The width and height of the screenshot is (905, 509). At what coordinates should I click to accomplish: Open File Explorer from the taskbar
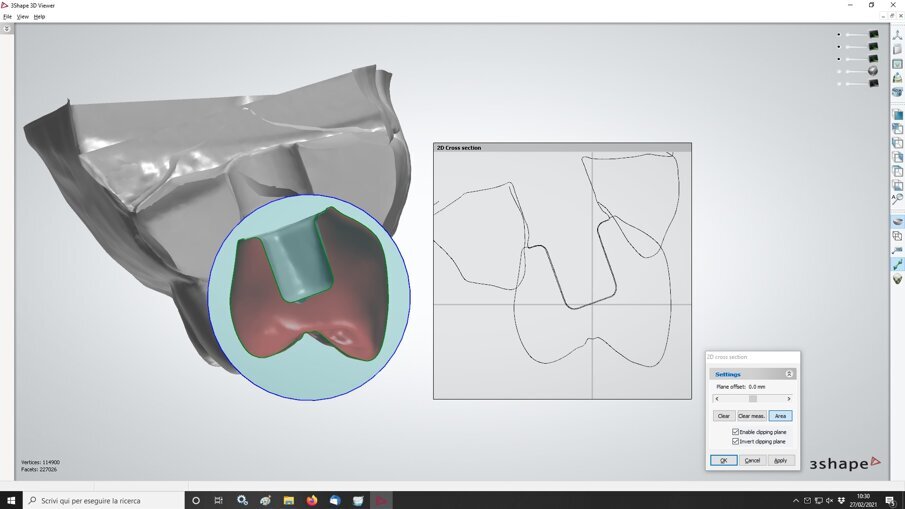click(289, 500)
